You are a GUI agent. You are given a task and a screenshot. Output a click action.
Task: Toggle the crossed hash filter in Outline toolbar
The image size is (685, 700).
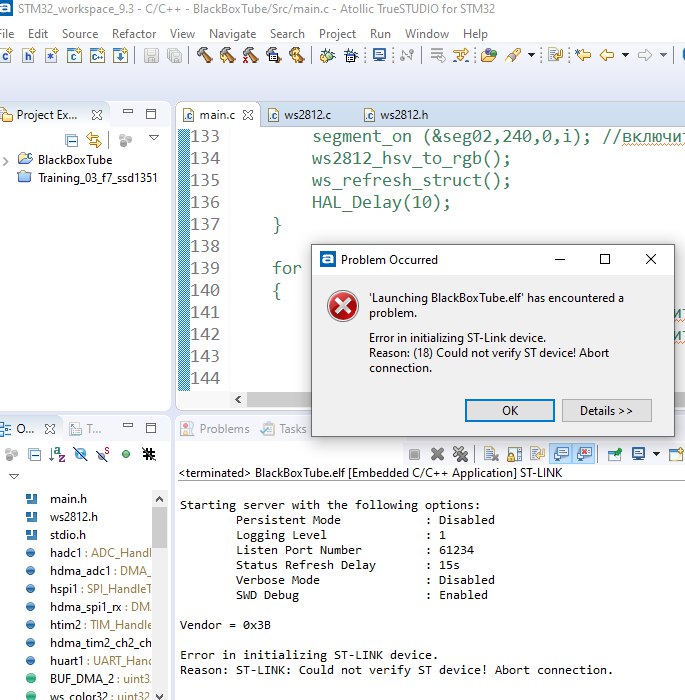pyautogui.click(x=149, y=454)
